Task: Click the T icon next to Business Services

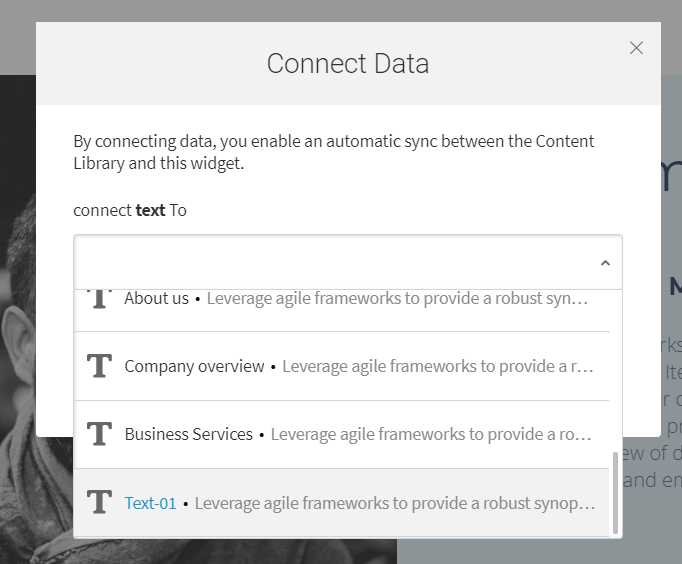Action: point(100,434)
